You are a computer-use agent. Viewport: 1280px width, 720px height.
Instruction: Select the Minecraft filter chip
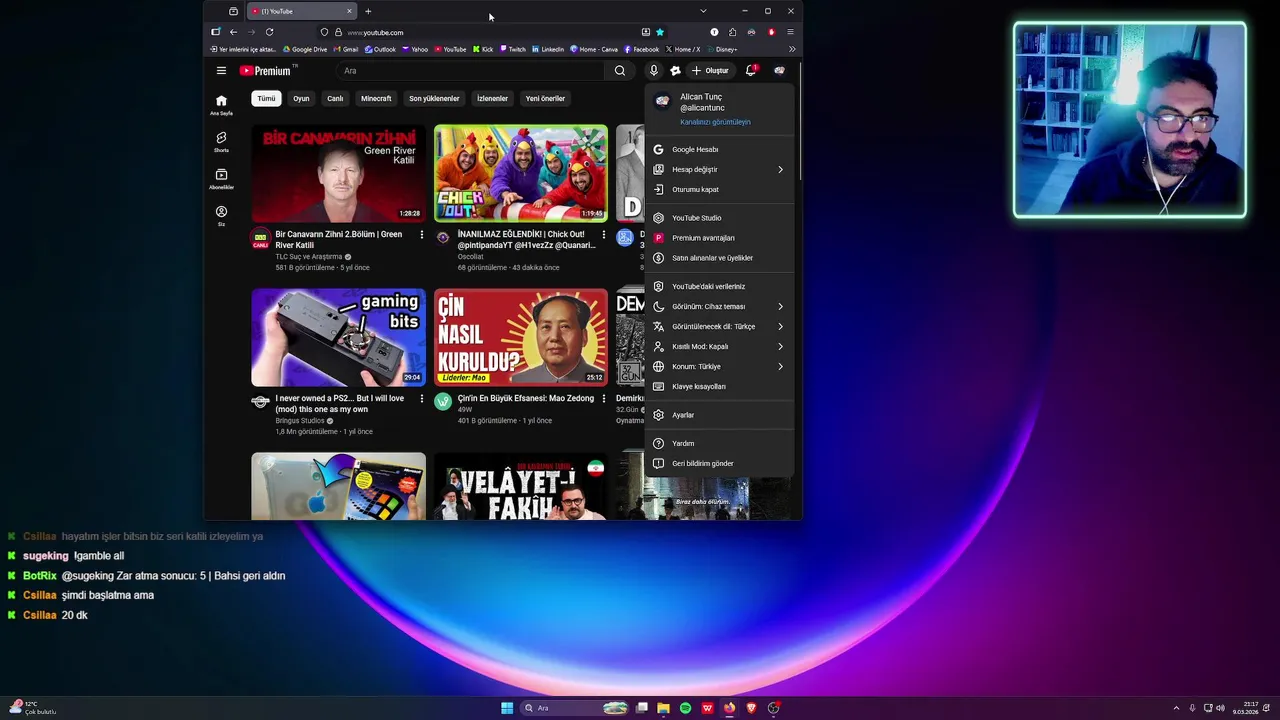click(376, 99)
